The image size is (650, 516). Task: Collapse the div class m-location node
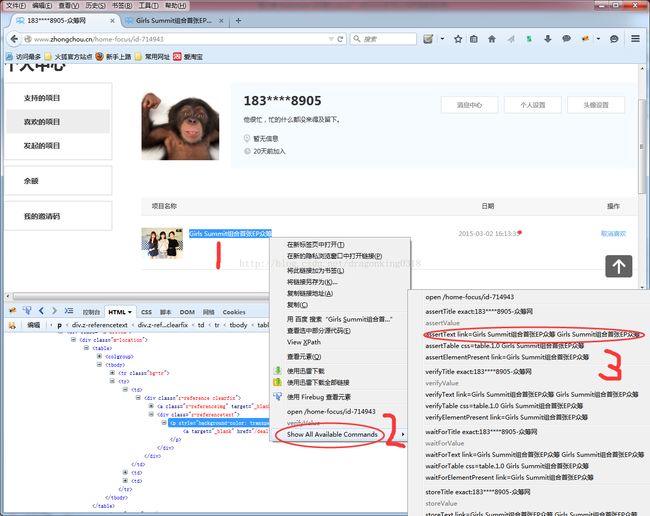(73, 340)
